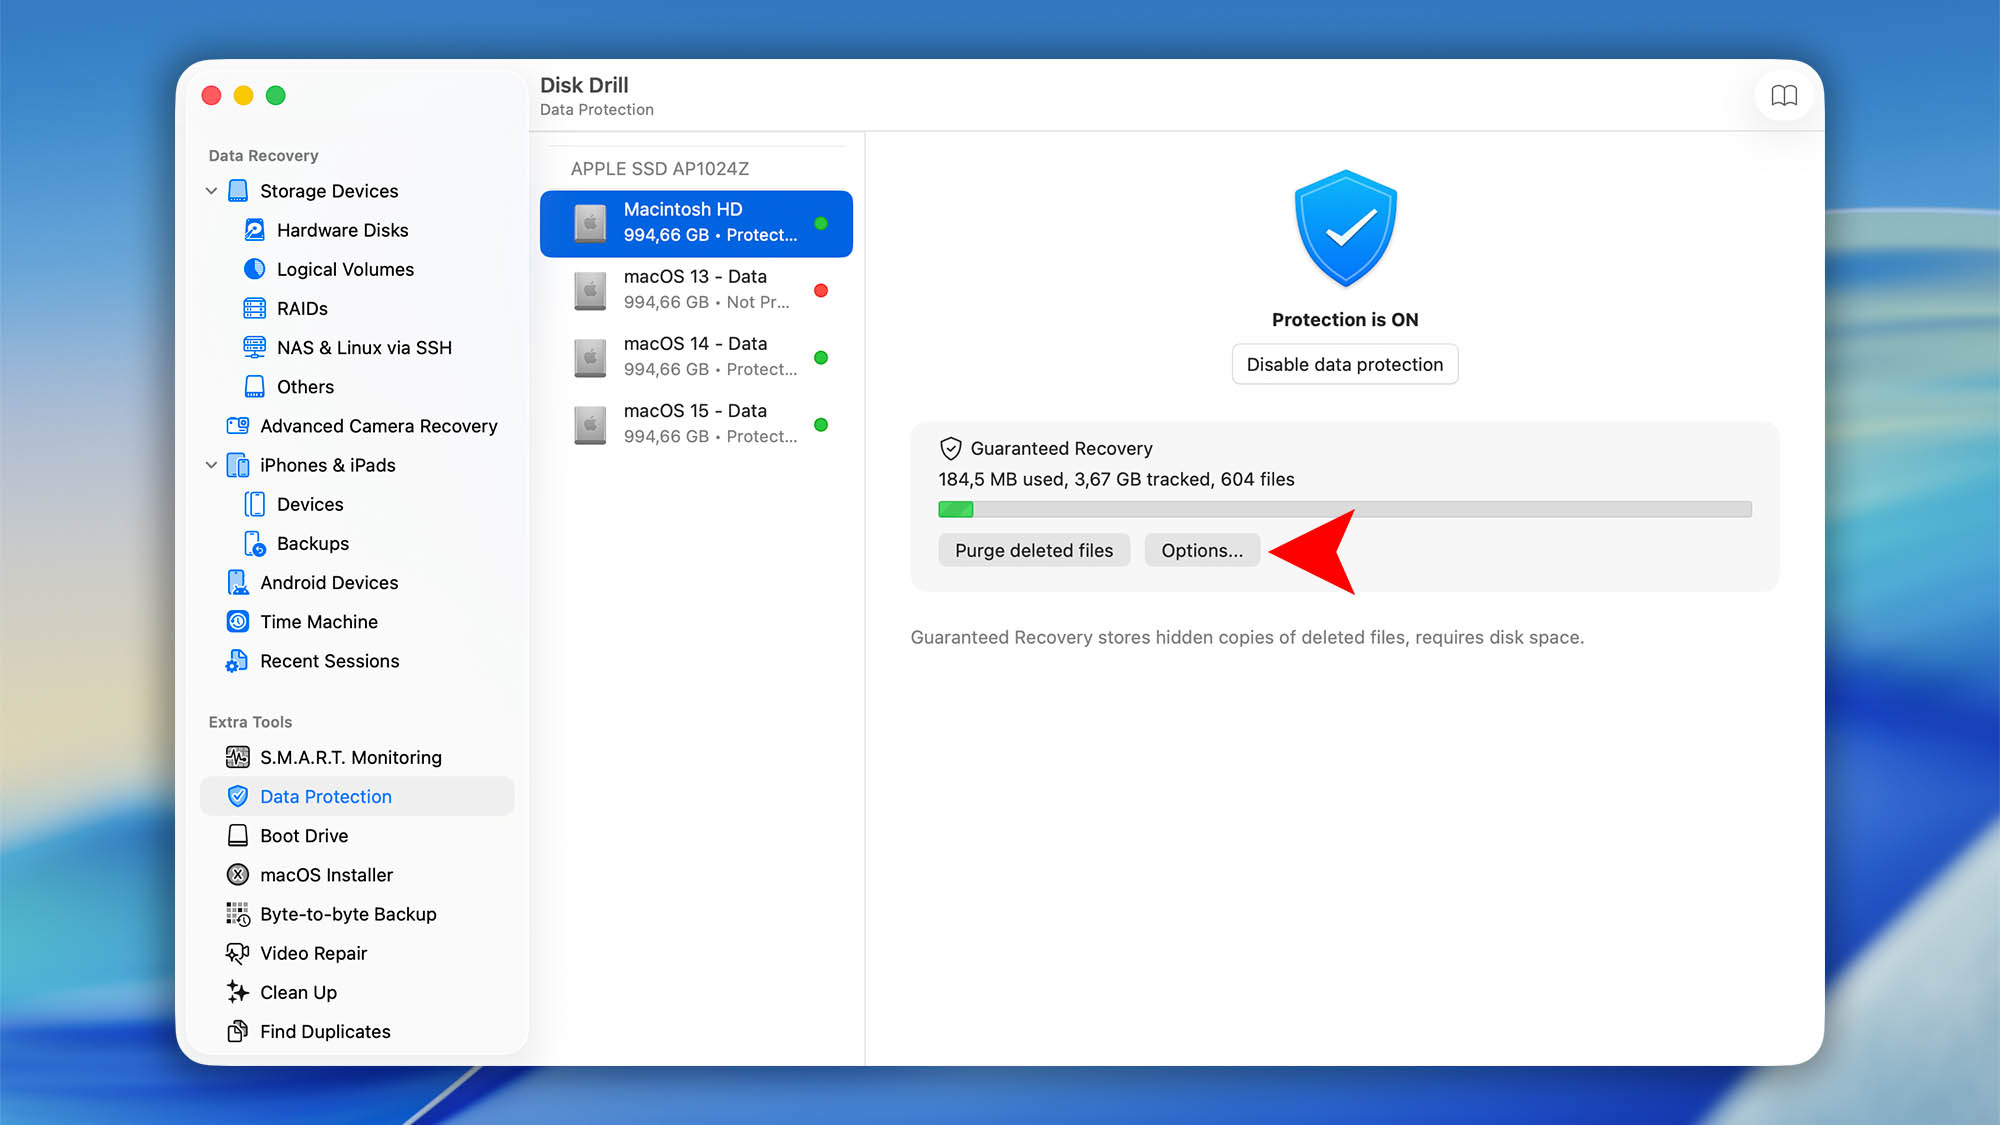The height and width of the screenshot is (1125, 2000).
Task: Select the macOS 13 - Data volume
Action: point(696,290)
